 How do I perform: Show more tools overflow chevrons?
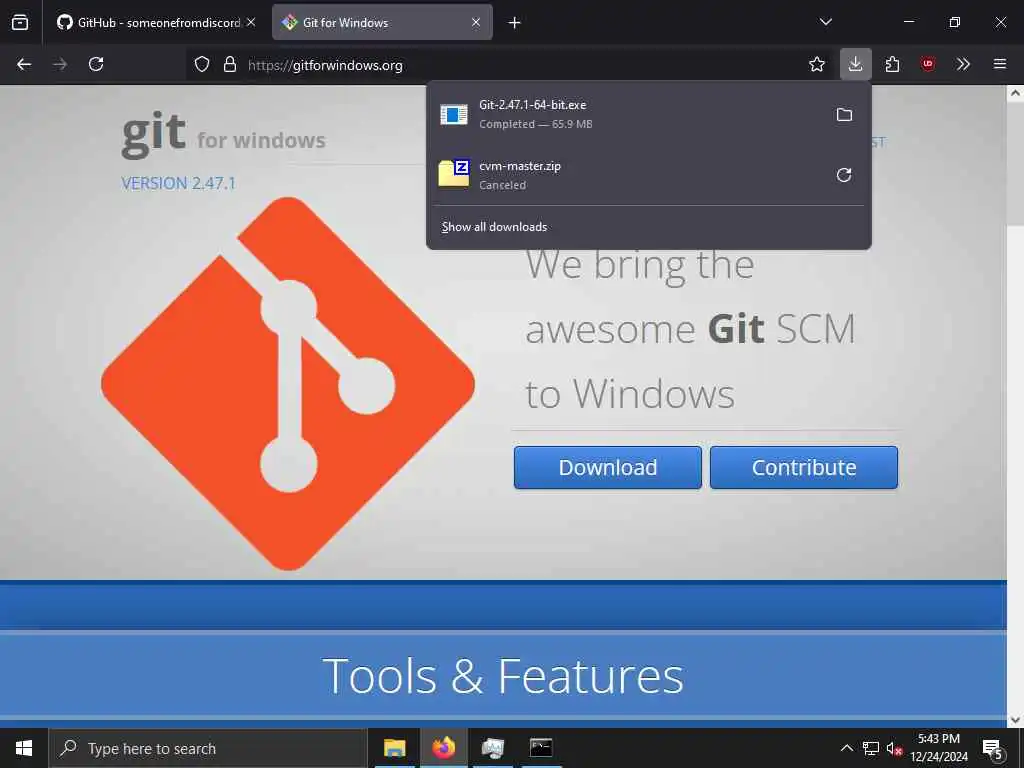coord(963,64)
